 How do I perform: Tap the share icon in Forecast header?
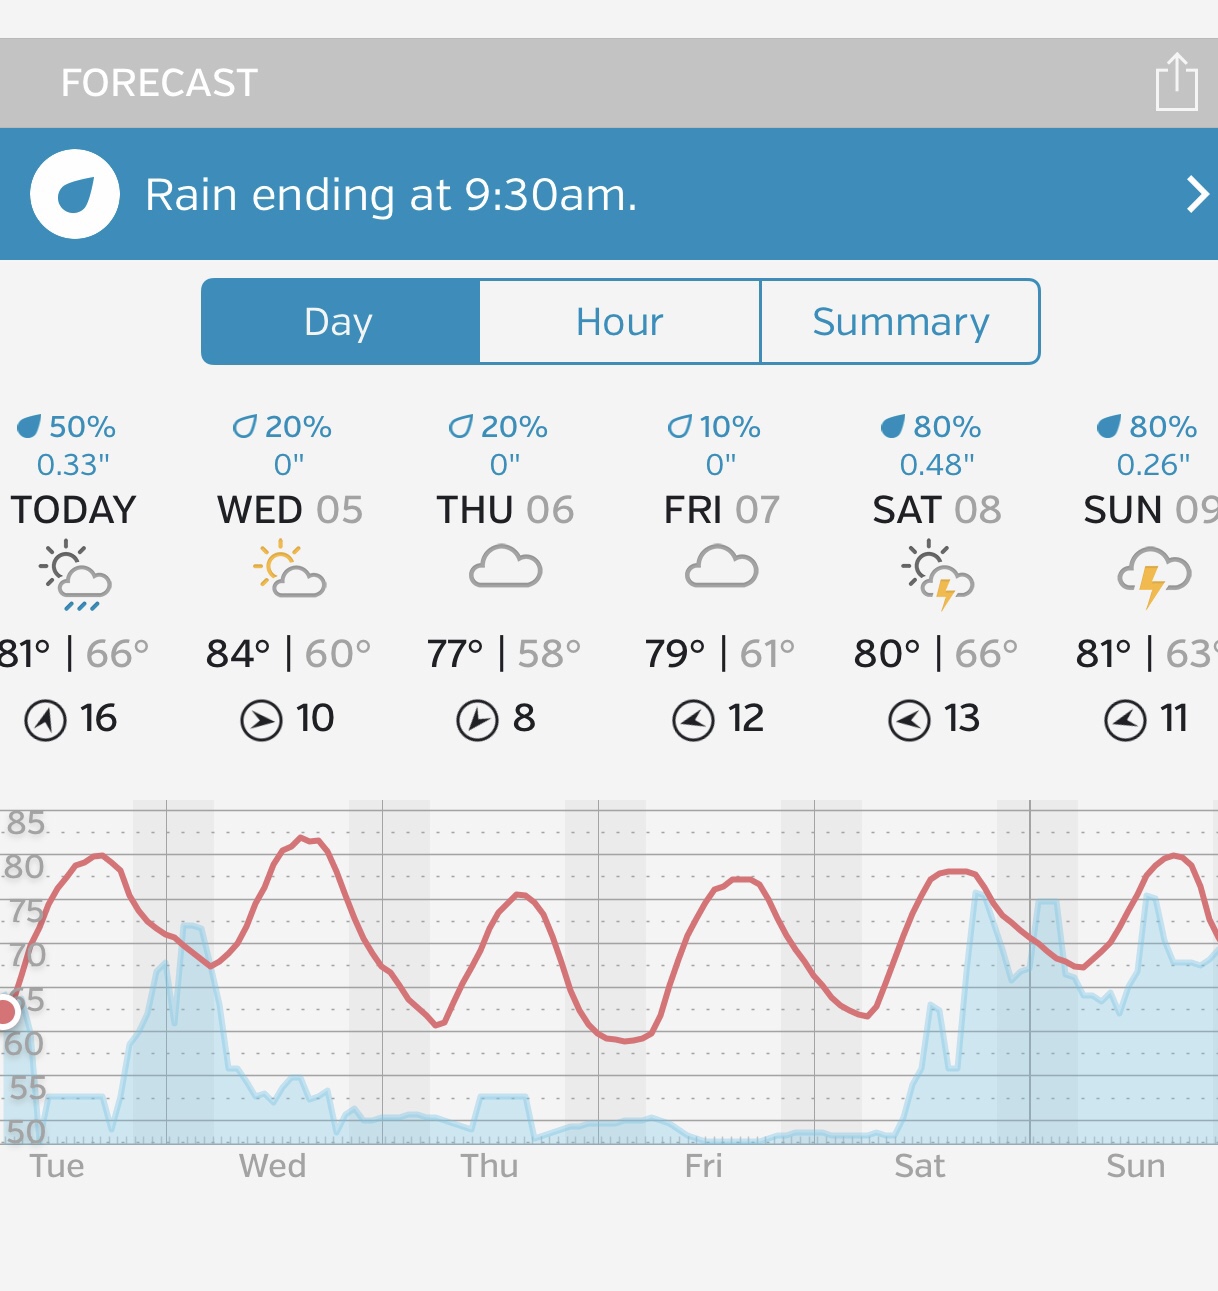click(x=1176, y=82)
